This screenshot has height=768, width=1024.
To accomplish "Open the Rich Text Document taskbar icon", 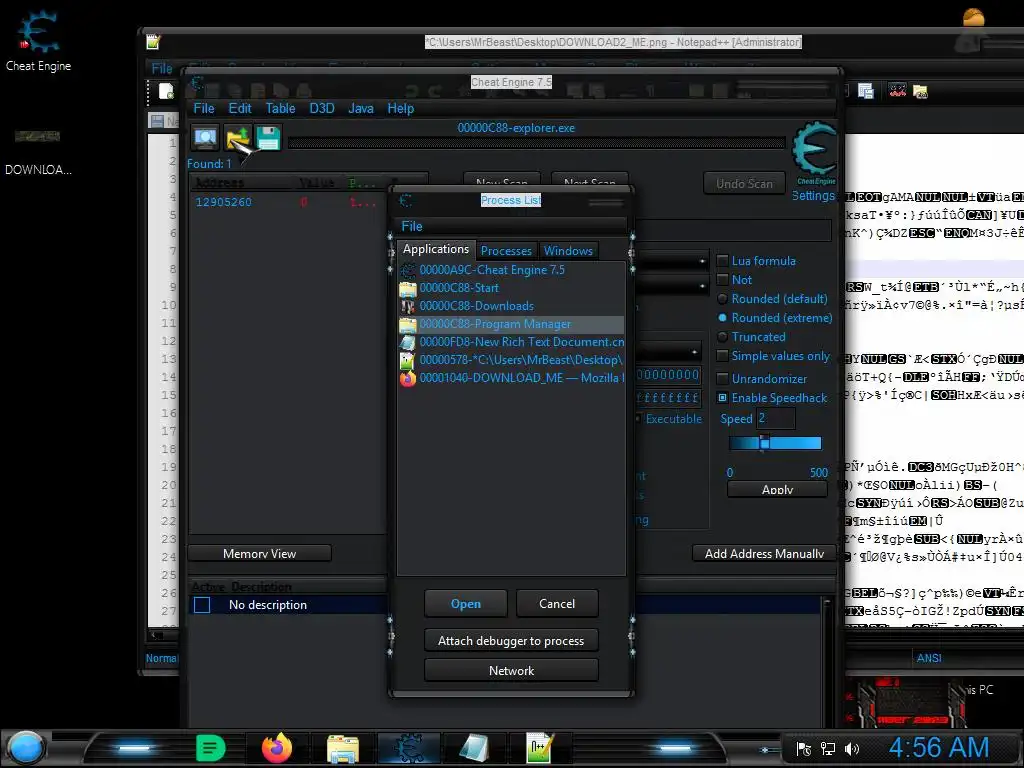I will tap(474, 748).
